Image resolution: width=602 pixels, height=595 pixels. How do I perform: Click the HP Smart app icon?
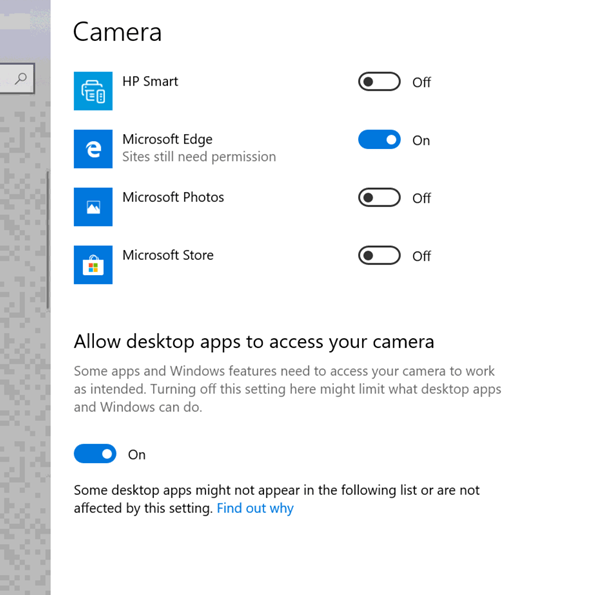coord(93,91)
